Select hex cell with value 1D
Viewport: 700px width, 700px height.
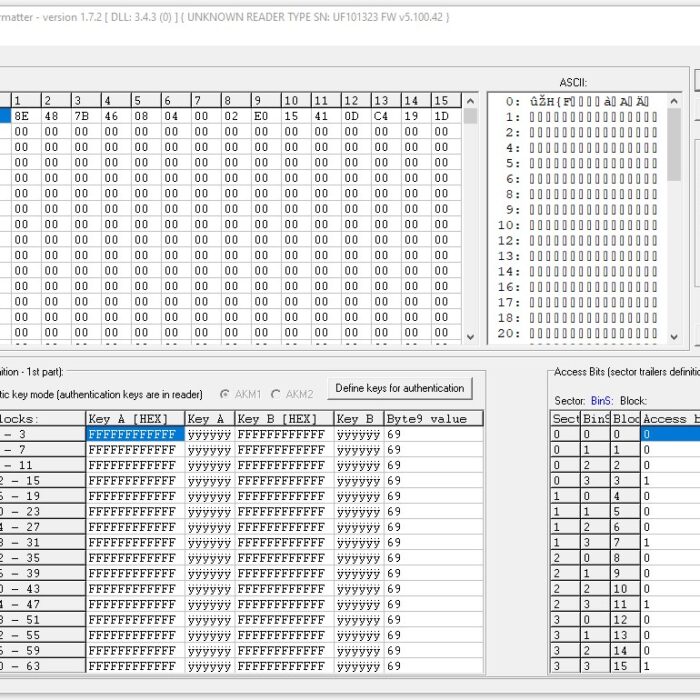[446, 116]
